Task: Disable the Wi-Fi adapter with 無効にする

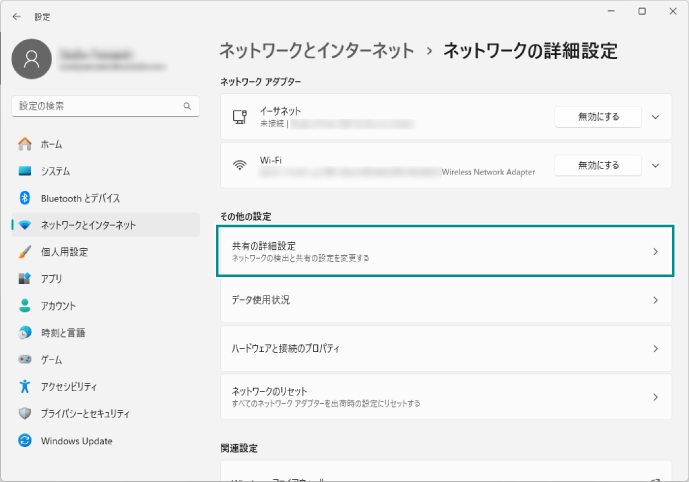Action: (598, 165)
